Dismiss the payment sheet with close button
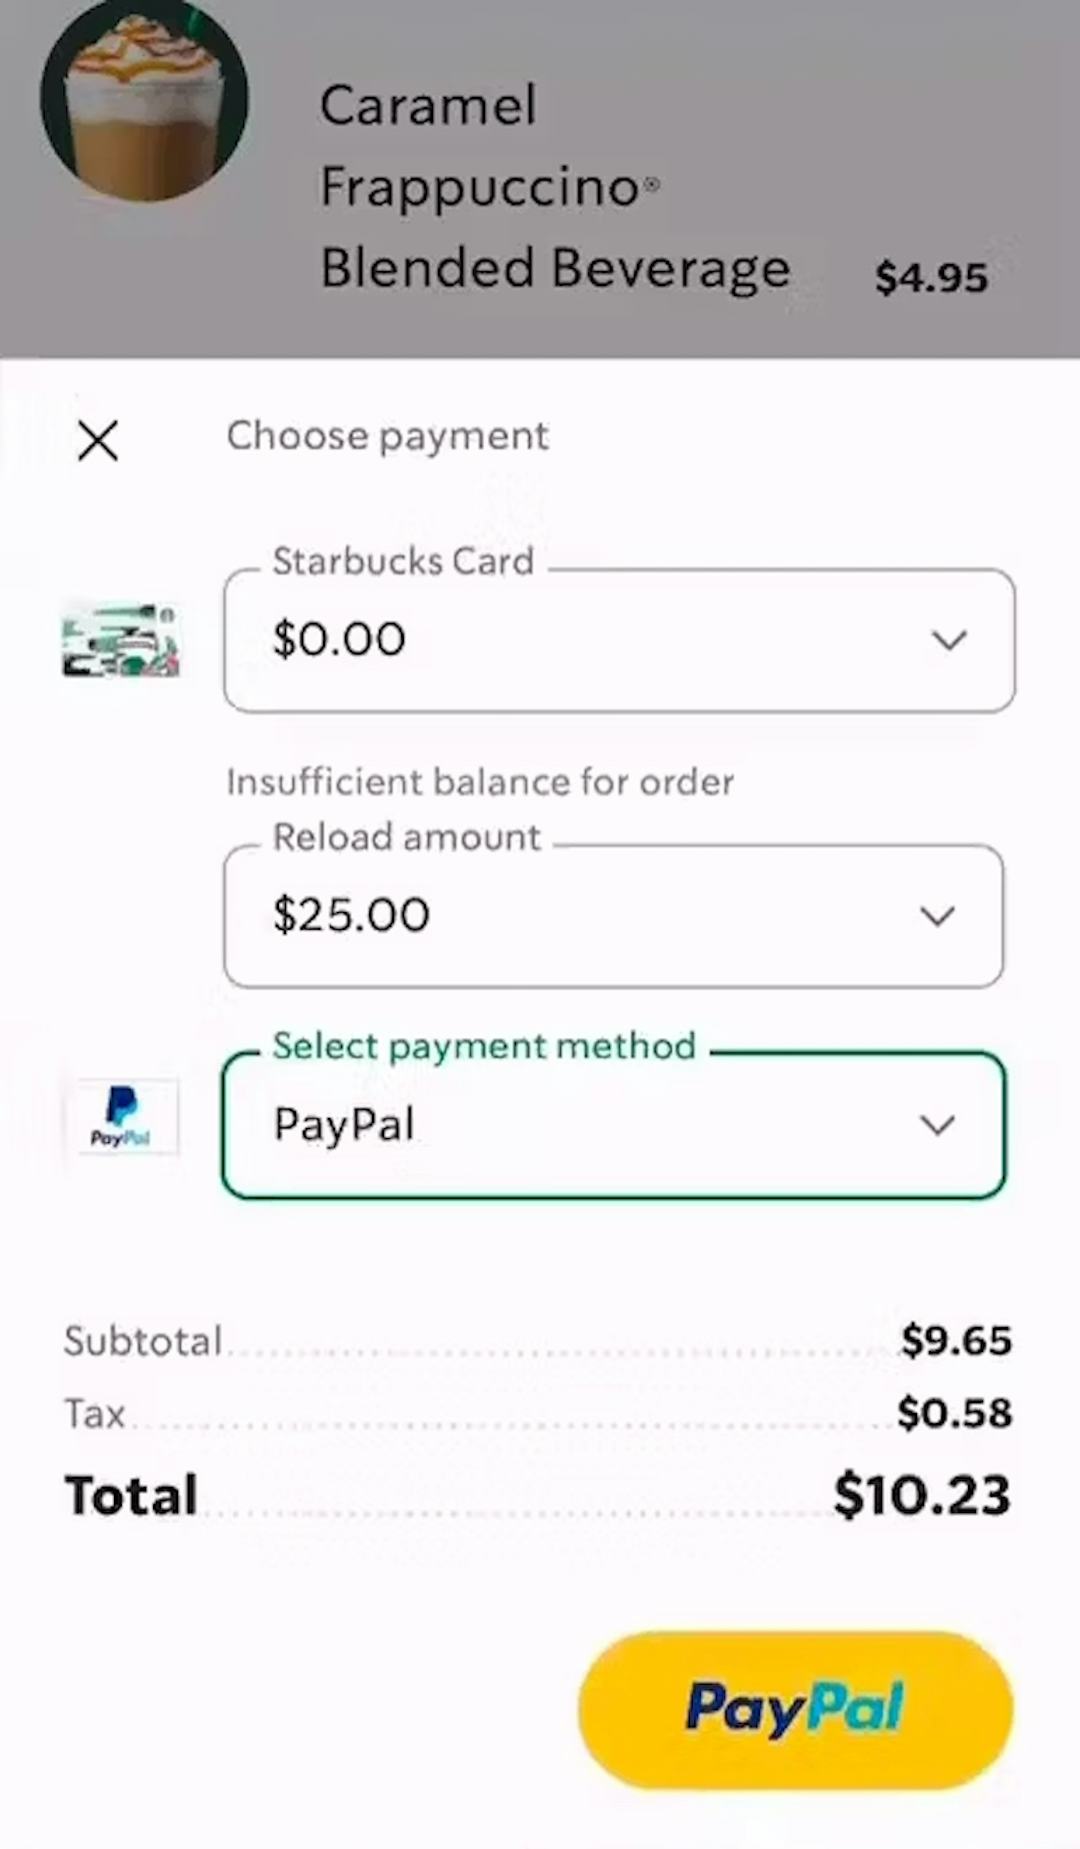 coord(97,440)
